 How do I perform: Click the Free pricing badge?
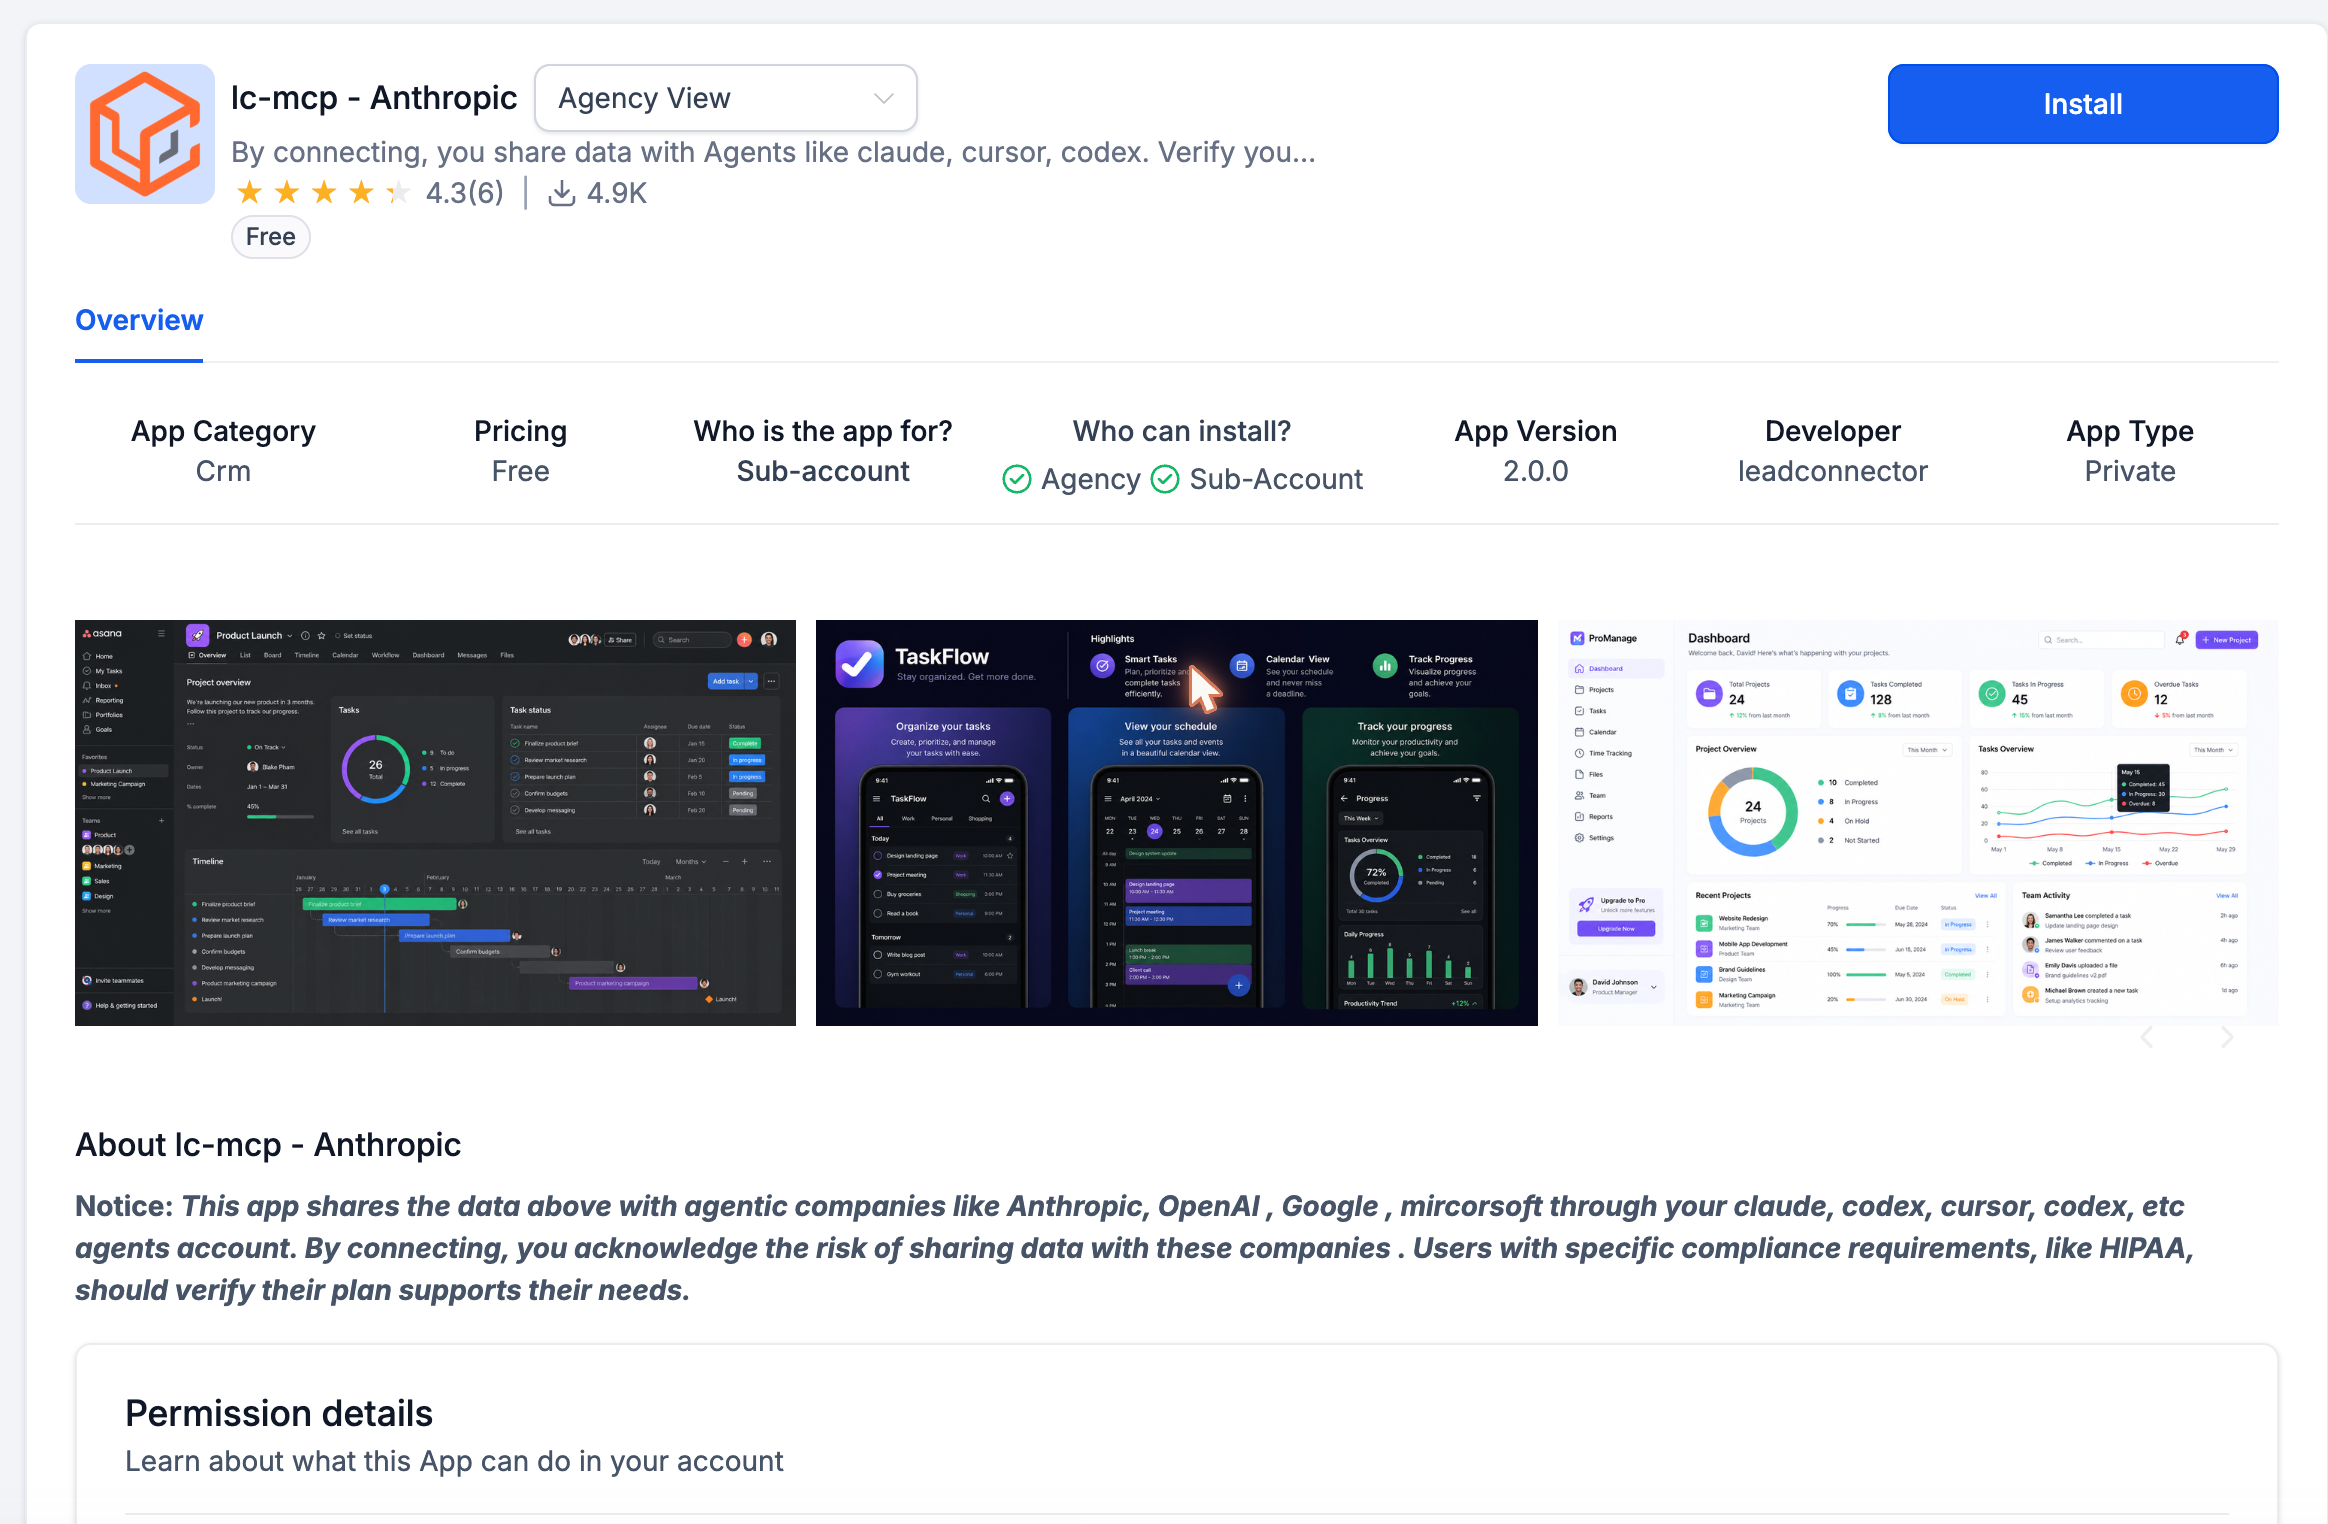coord(271,237)
